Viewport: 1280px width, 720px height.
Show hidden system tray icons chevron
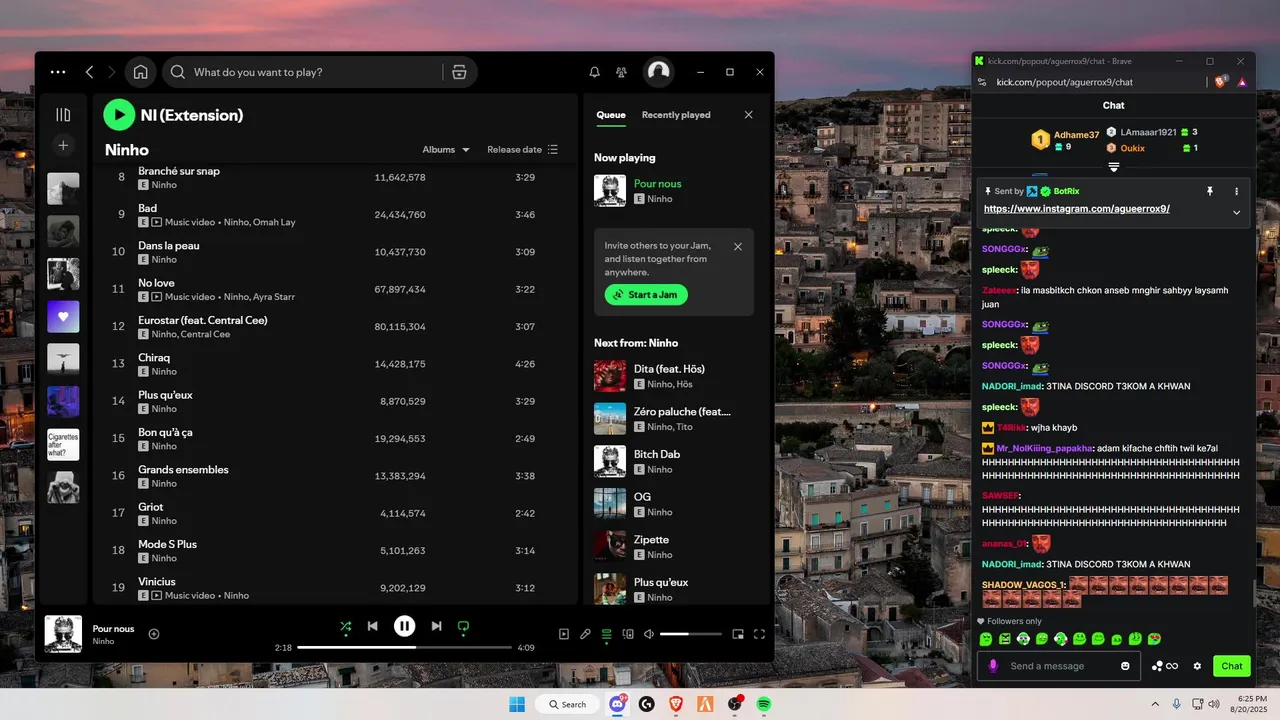[x=1156, y=704]
